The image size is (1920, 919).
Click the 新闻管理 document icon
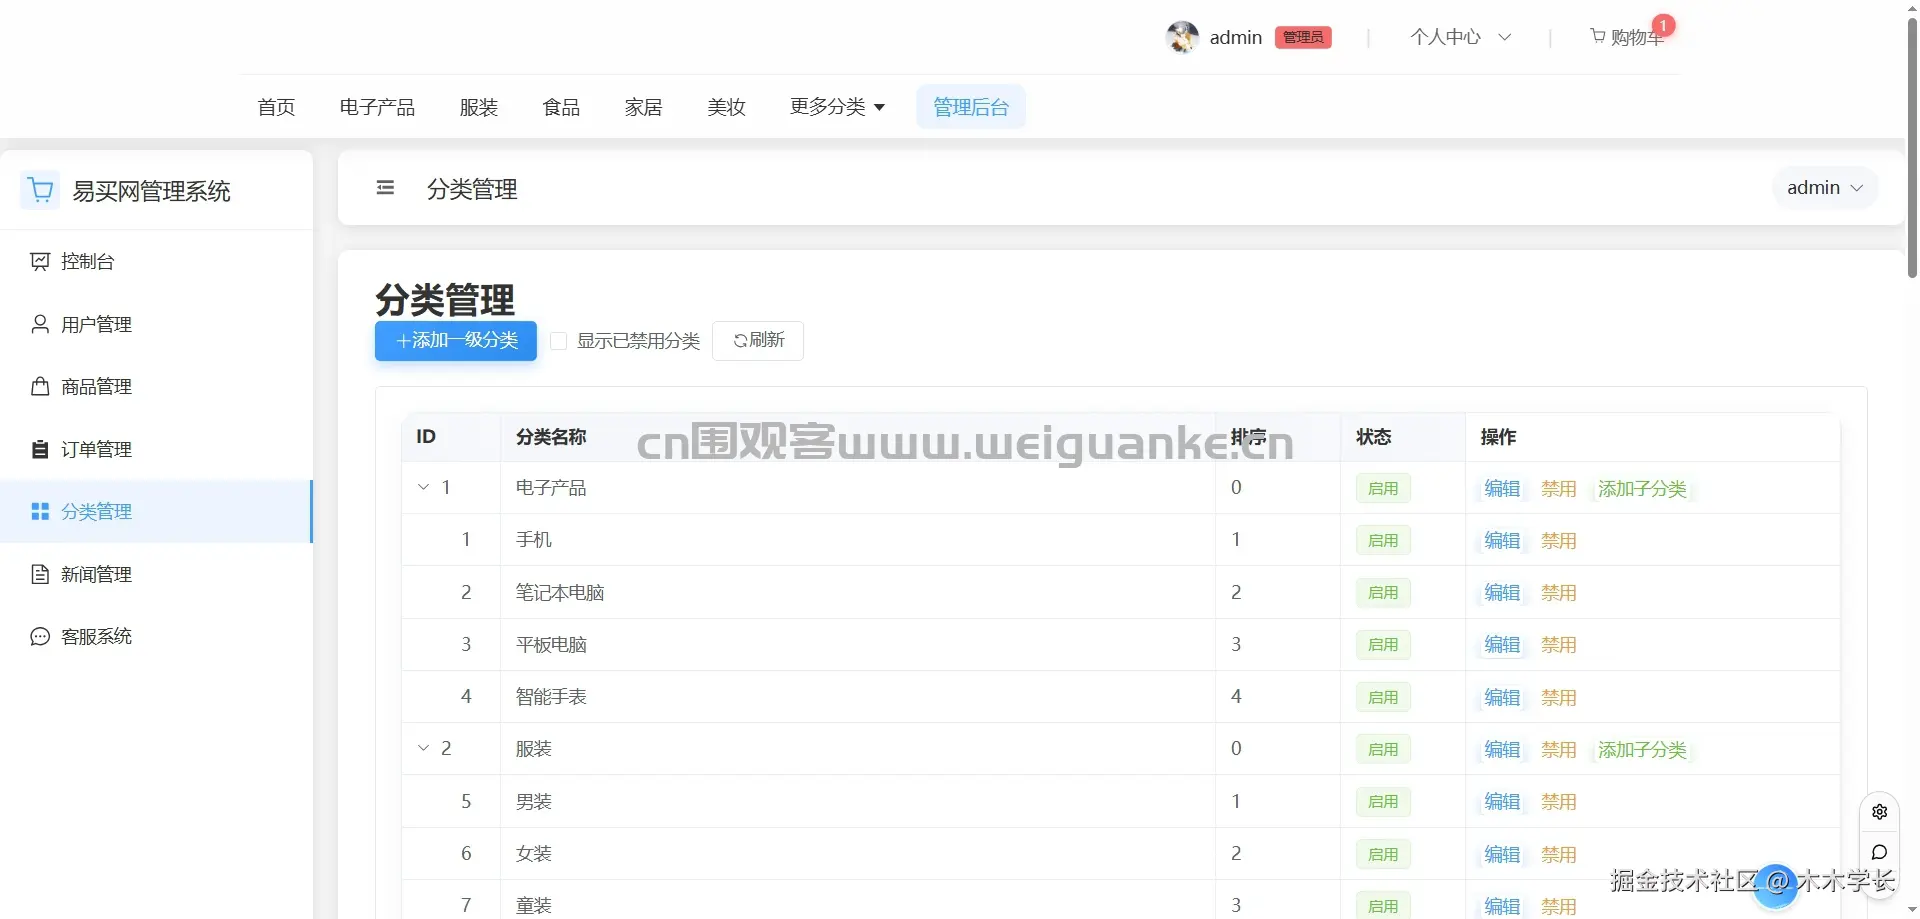pos(40,574)
